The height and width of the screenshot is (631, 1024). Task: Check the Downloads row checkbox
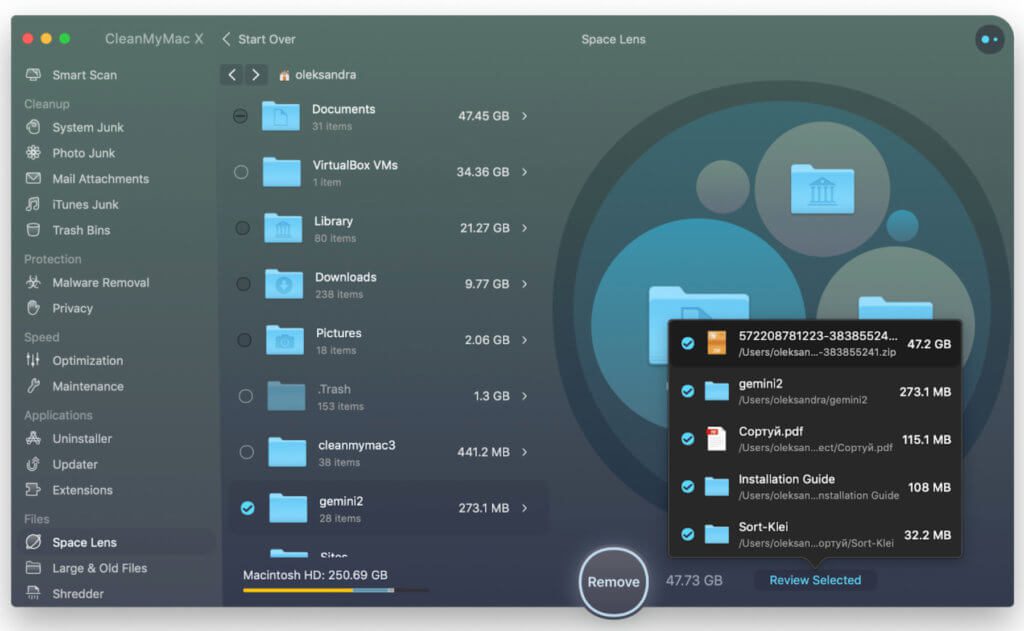[243, 284]
